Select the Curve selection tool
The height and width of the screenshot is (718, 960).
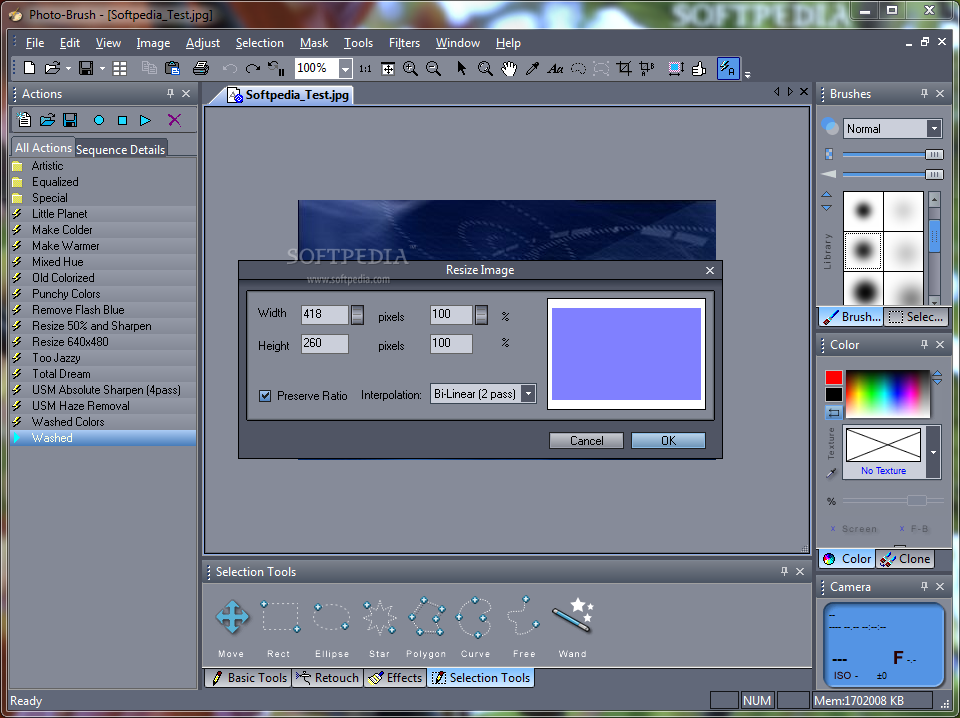point(474,617)
